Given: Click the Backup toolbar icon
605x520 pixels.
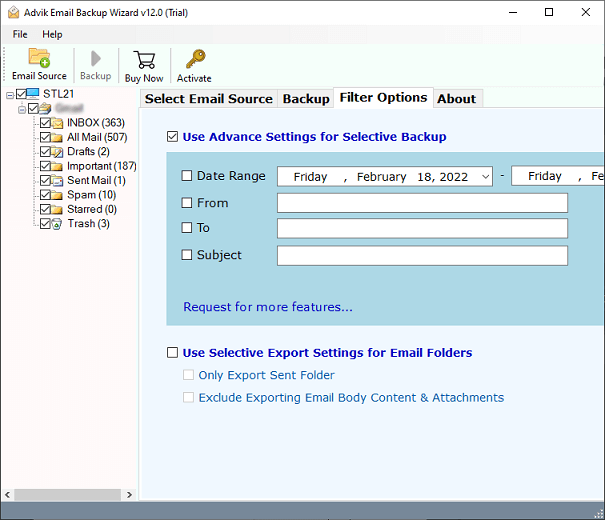Looking at the screenshot, I should pos(95,58).
